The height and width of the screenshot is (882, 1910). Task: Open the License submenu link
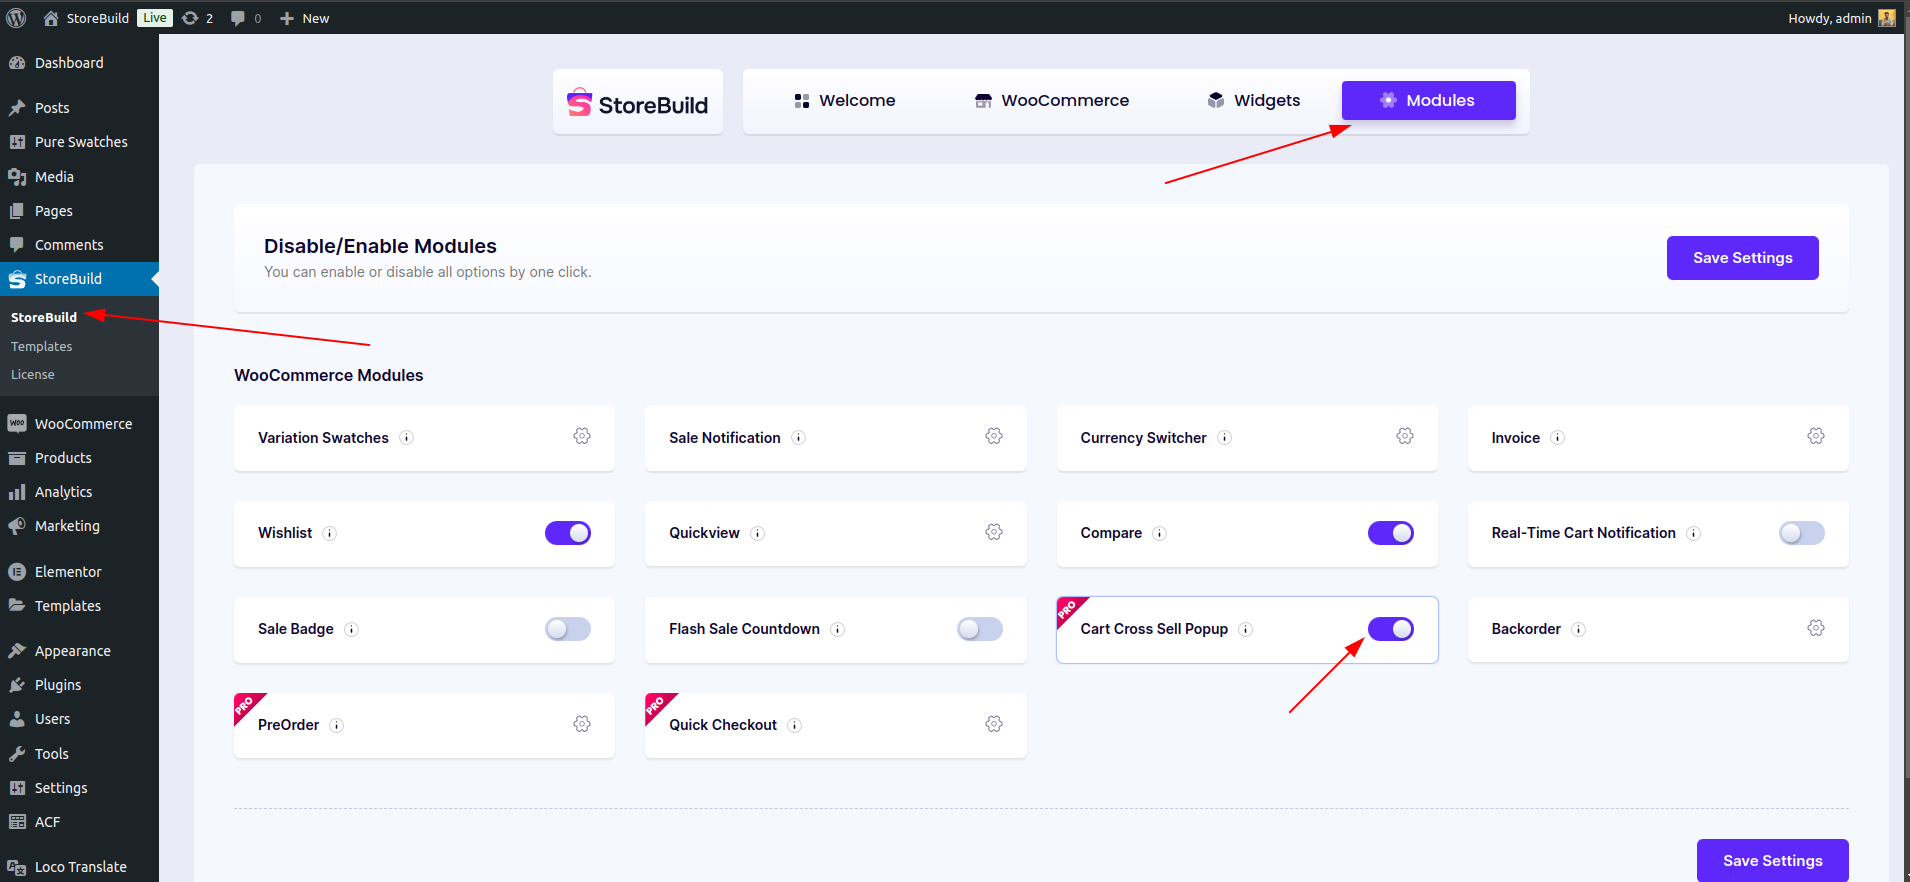pos(33,374)
